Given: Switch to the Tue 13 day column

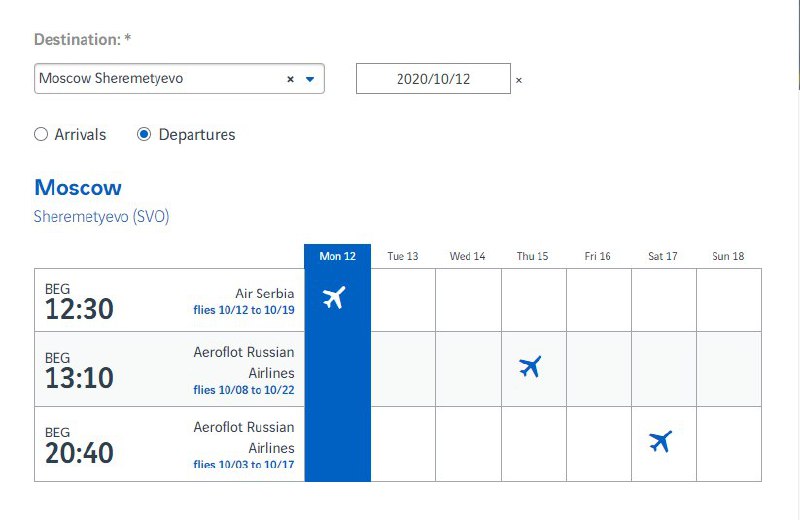Looking at the screenshot, I should tap(403, 256).
